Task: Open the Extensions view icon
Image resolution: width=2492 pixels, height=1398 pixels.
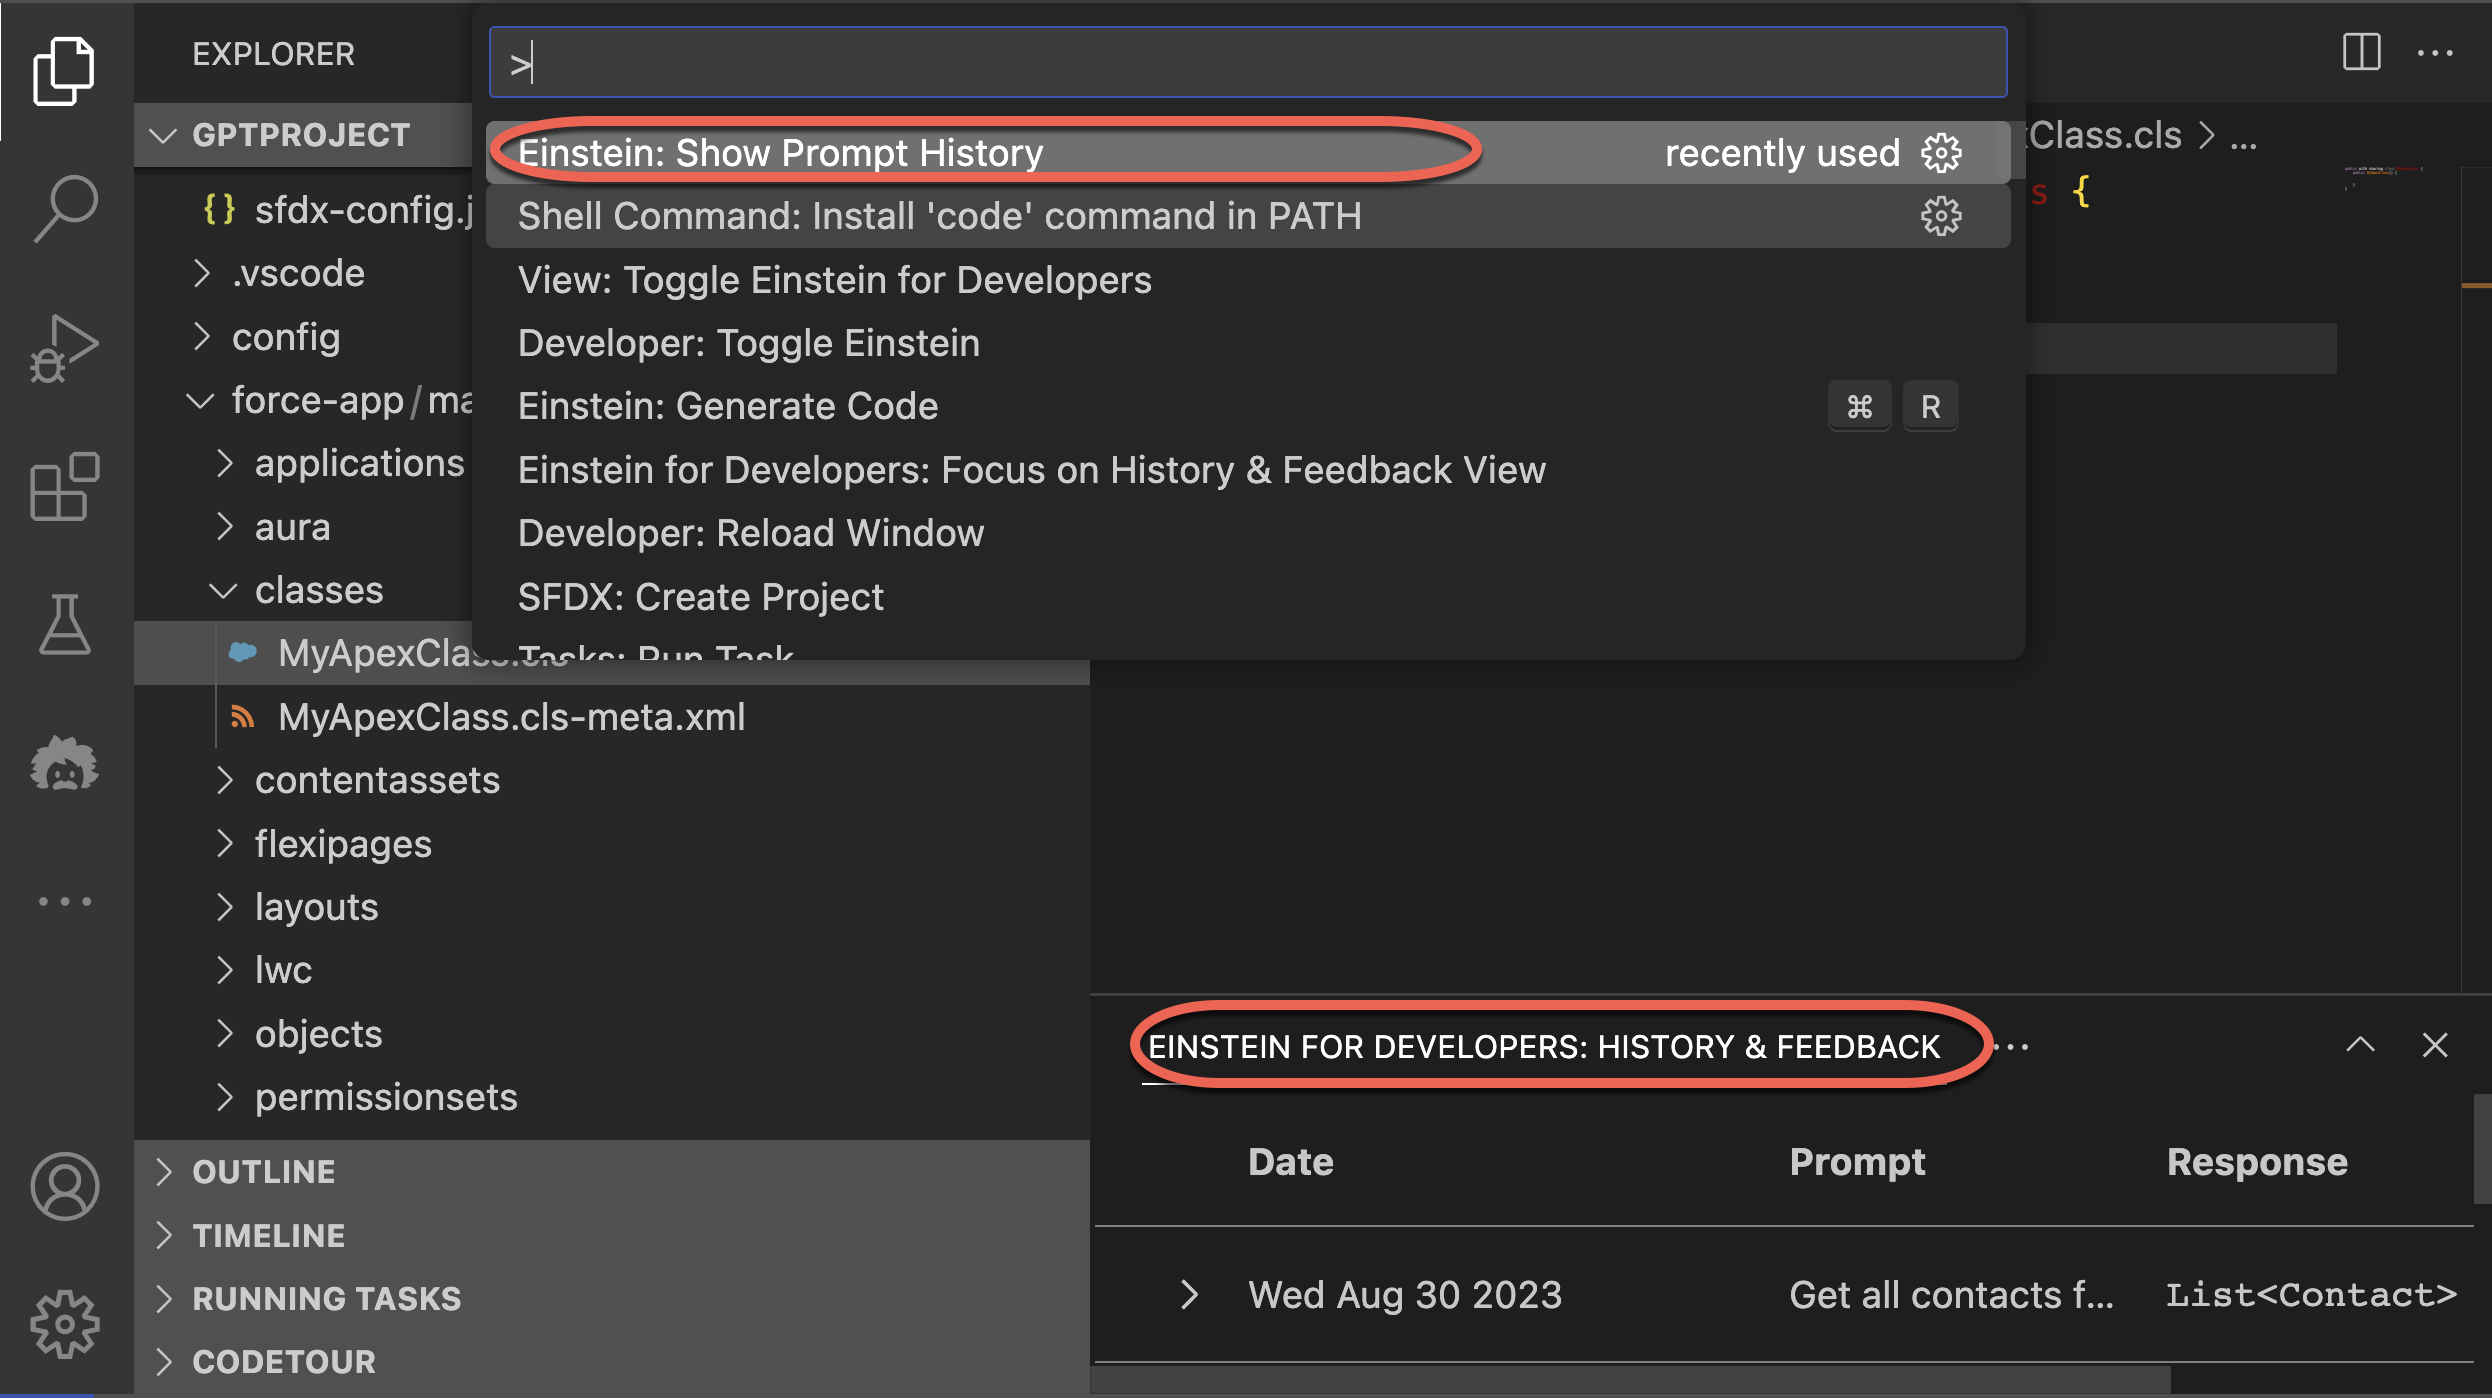Action: click(x=64, y=486)
